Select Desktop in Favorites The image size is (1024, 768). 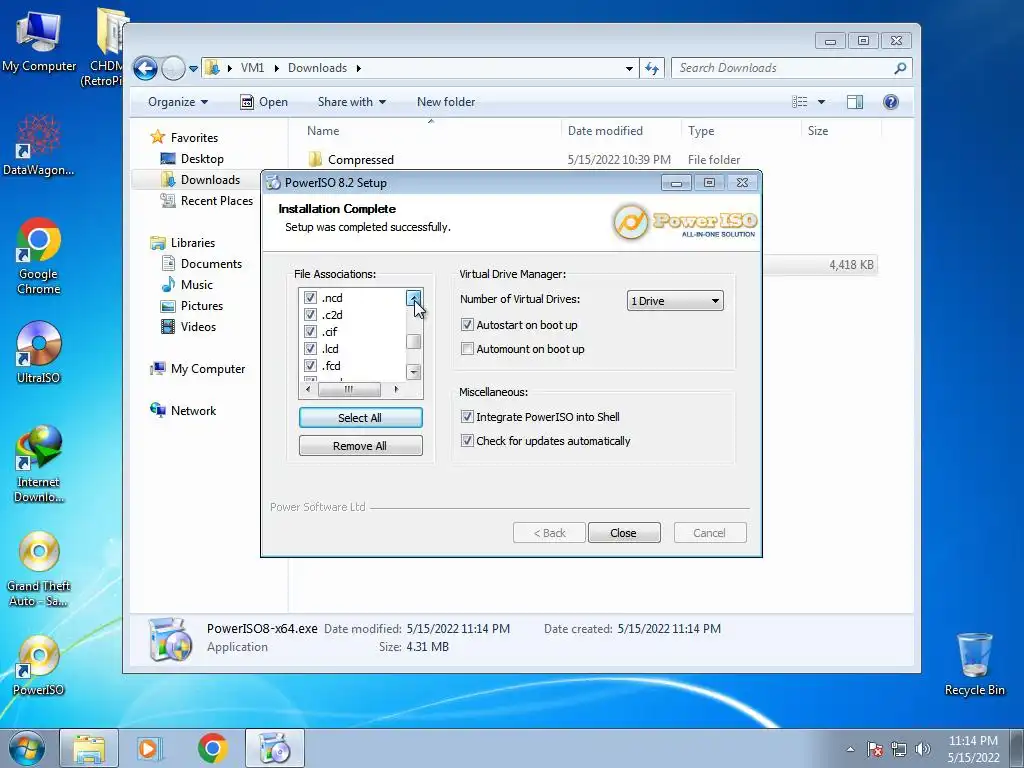click(194, 159)
